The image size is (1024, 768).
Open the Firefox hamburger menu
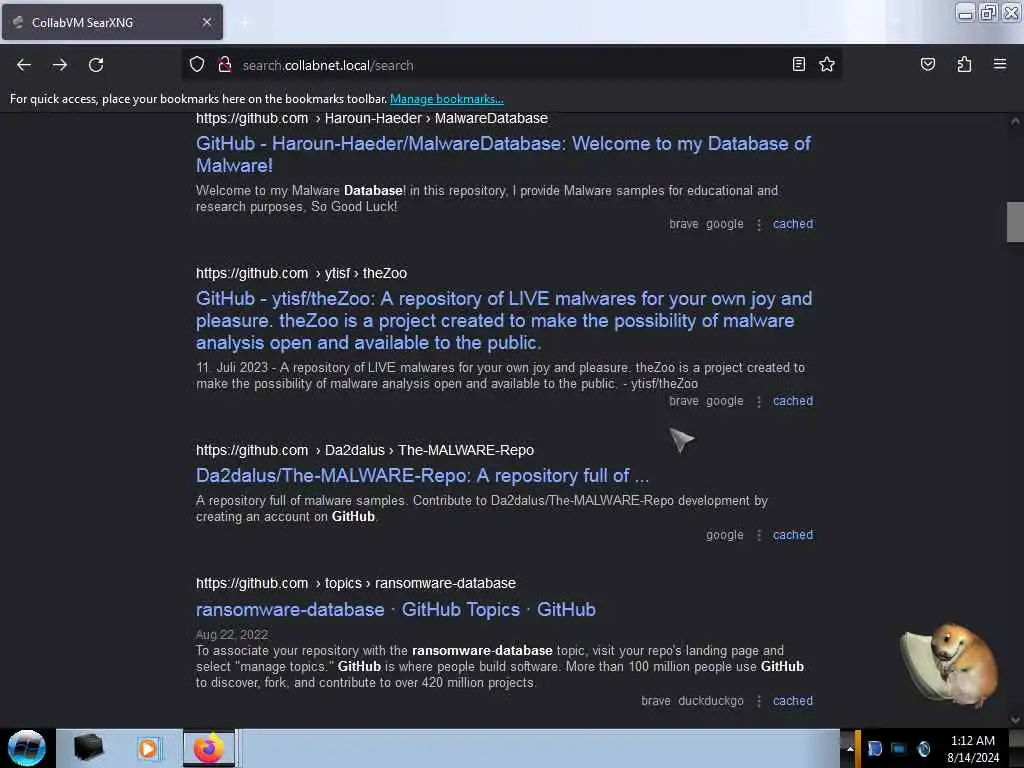pyautogui.click(x=1000, y=65)
